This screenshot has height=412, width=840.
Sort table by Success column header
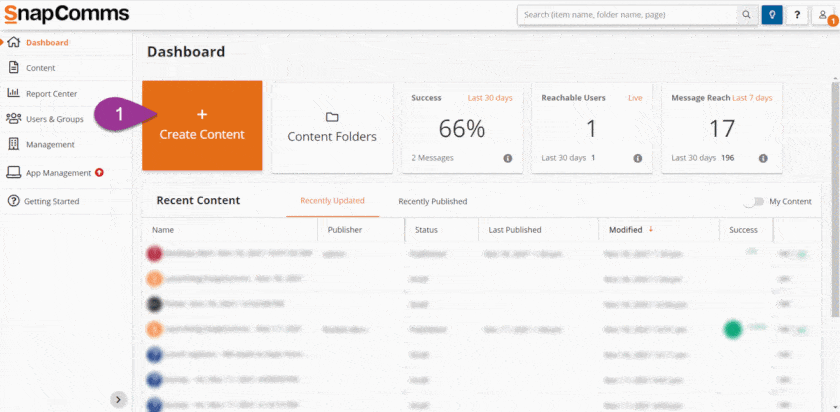[743, 230]
